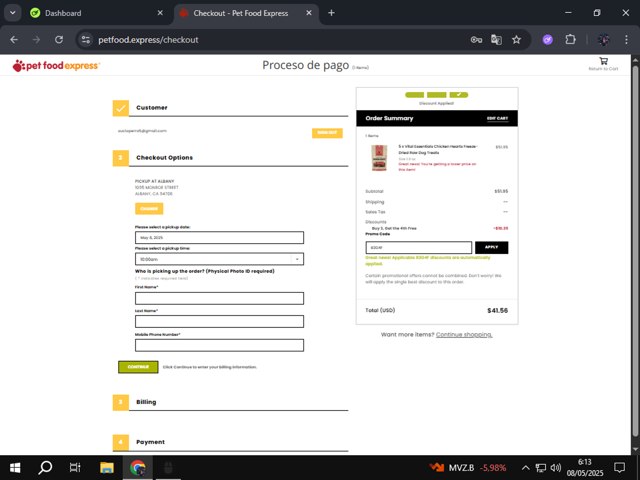
Task: Show hidden tray icons chevron
Action: [x=526, y=468]
